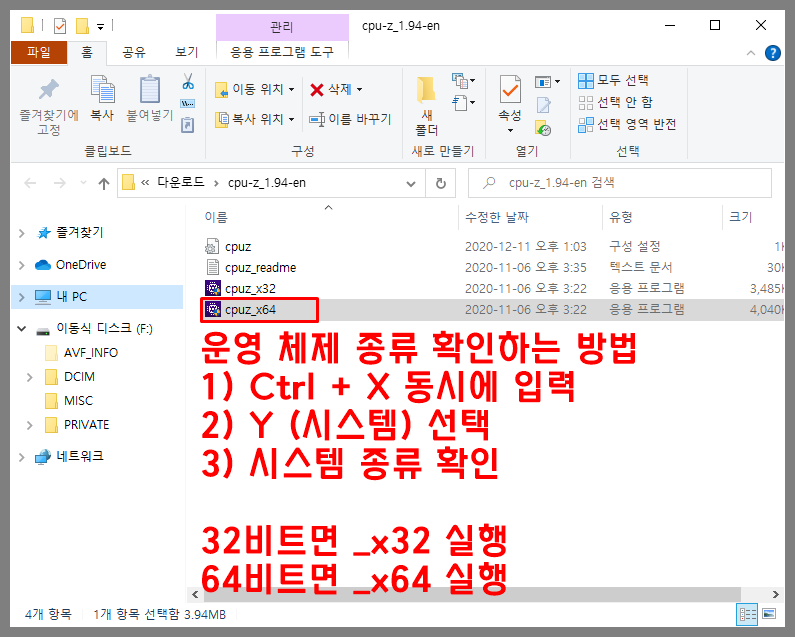Click Invert selection (선택 영역 반전)
The width and height of the screenshot is (795, 637).
tap(627, 124)
